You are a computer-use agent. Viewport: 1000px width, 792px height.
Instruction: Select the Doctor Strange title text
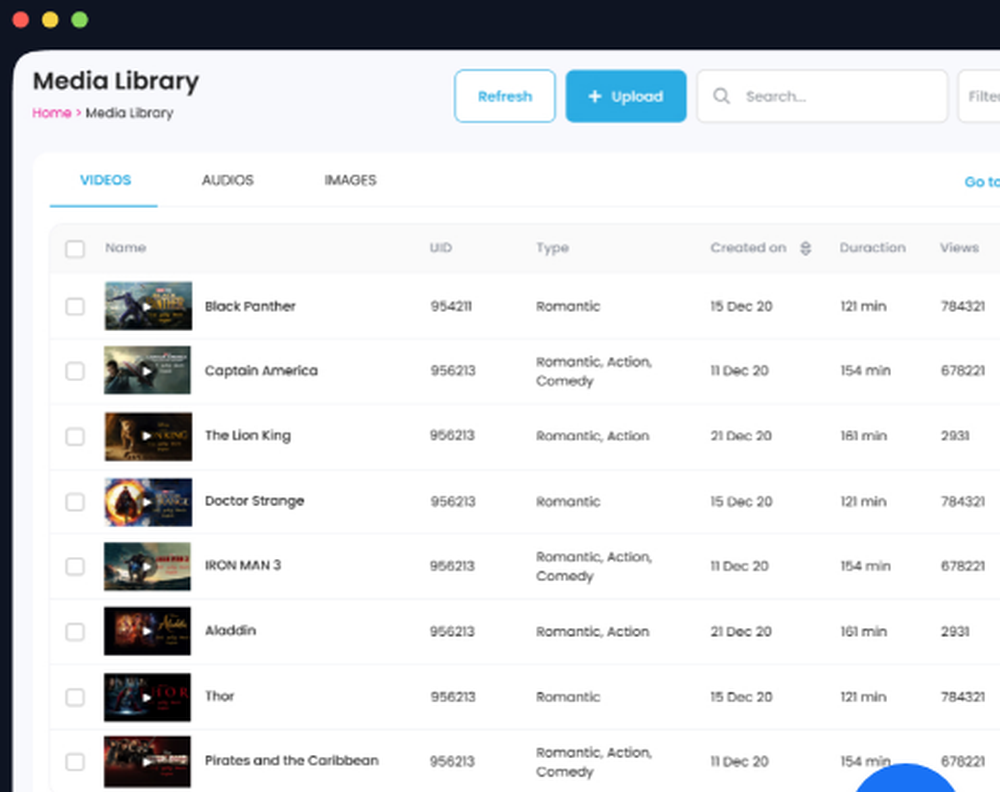click(x=254, y=501)
